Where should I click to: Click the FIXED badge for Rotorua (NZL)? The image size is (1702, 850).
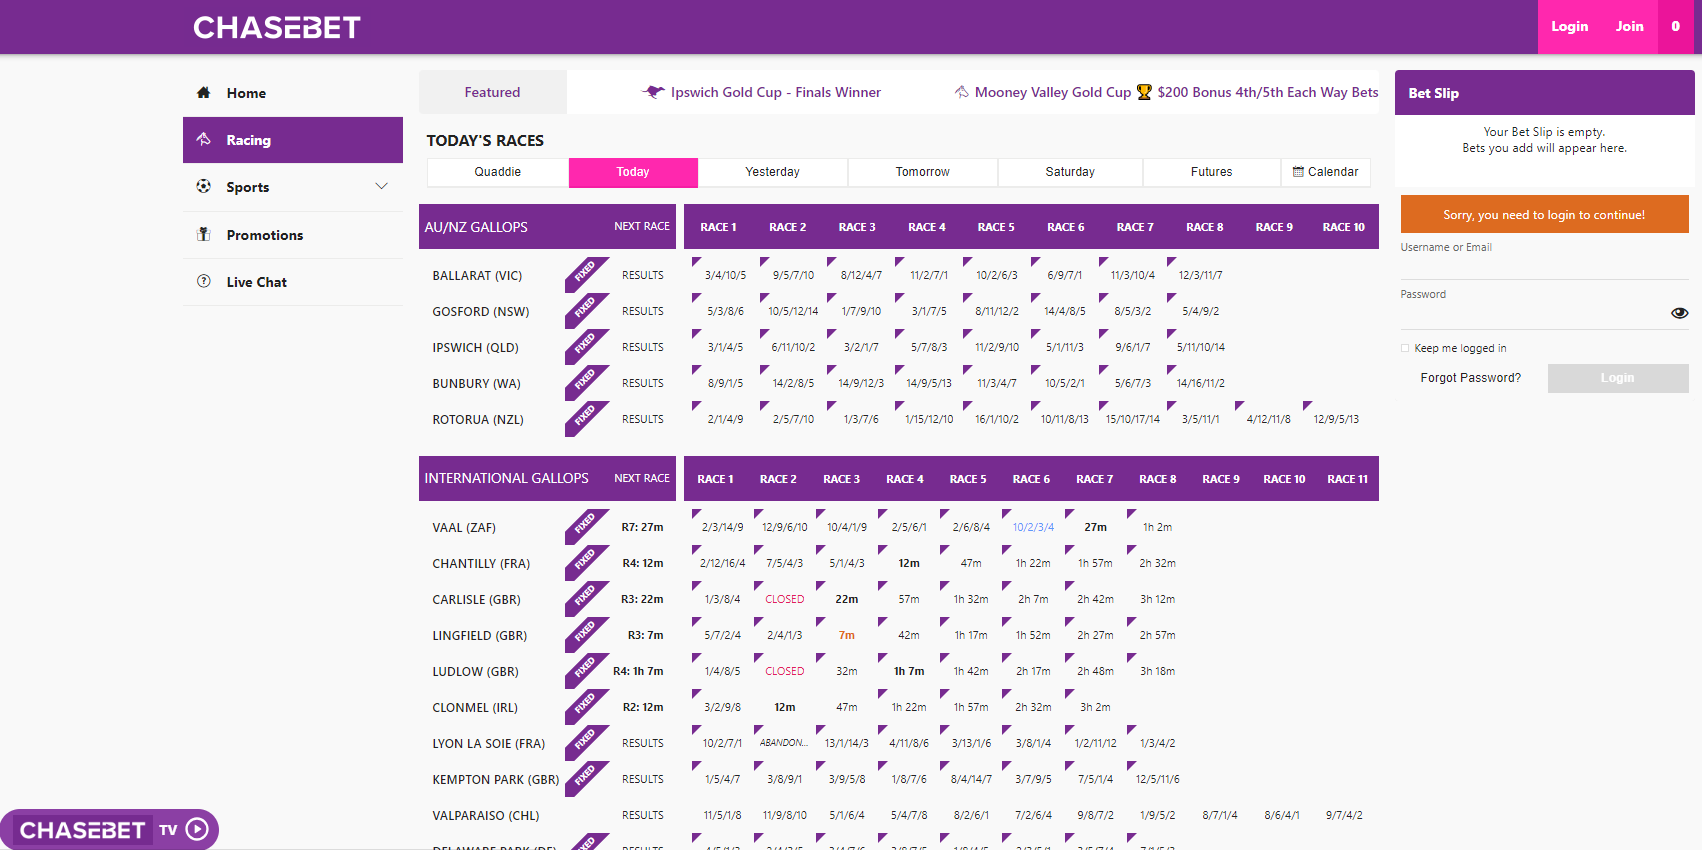pyautogui.click(x=586, y=418)
